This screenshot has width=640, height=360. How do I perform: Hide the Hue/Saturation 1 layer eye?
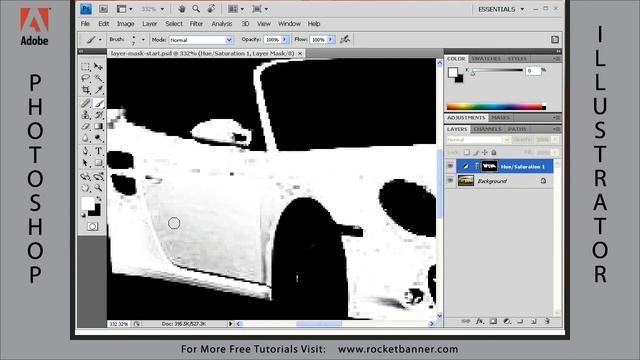click(450, 167)
